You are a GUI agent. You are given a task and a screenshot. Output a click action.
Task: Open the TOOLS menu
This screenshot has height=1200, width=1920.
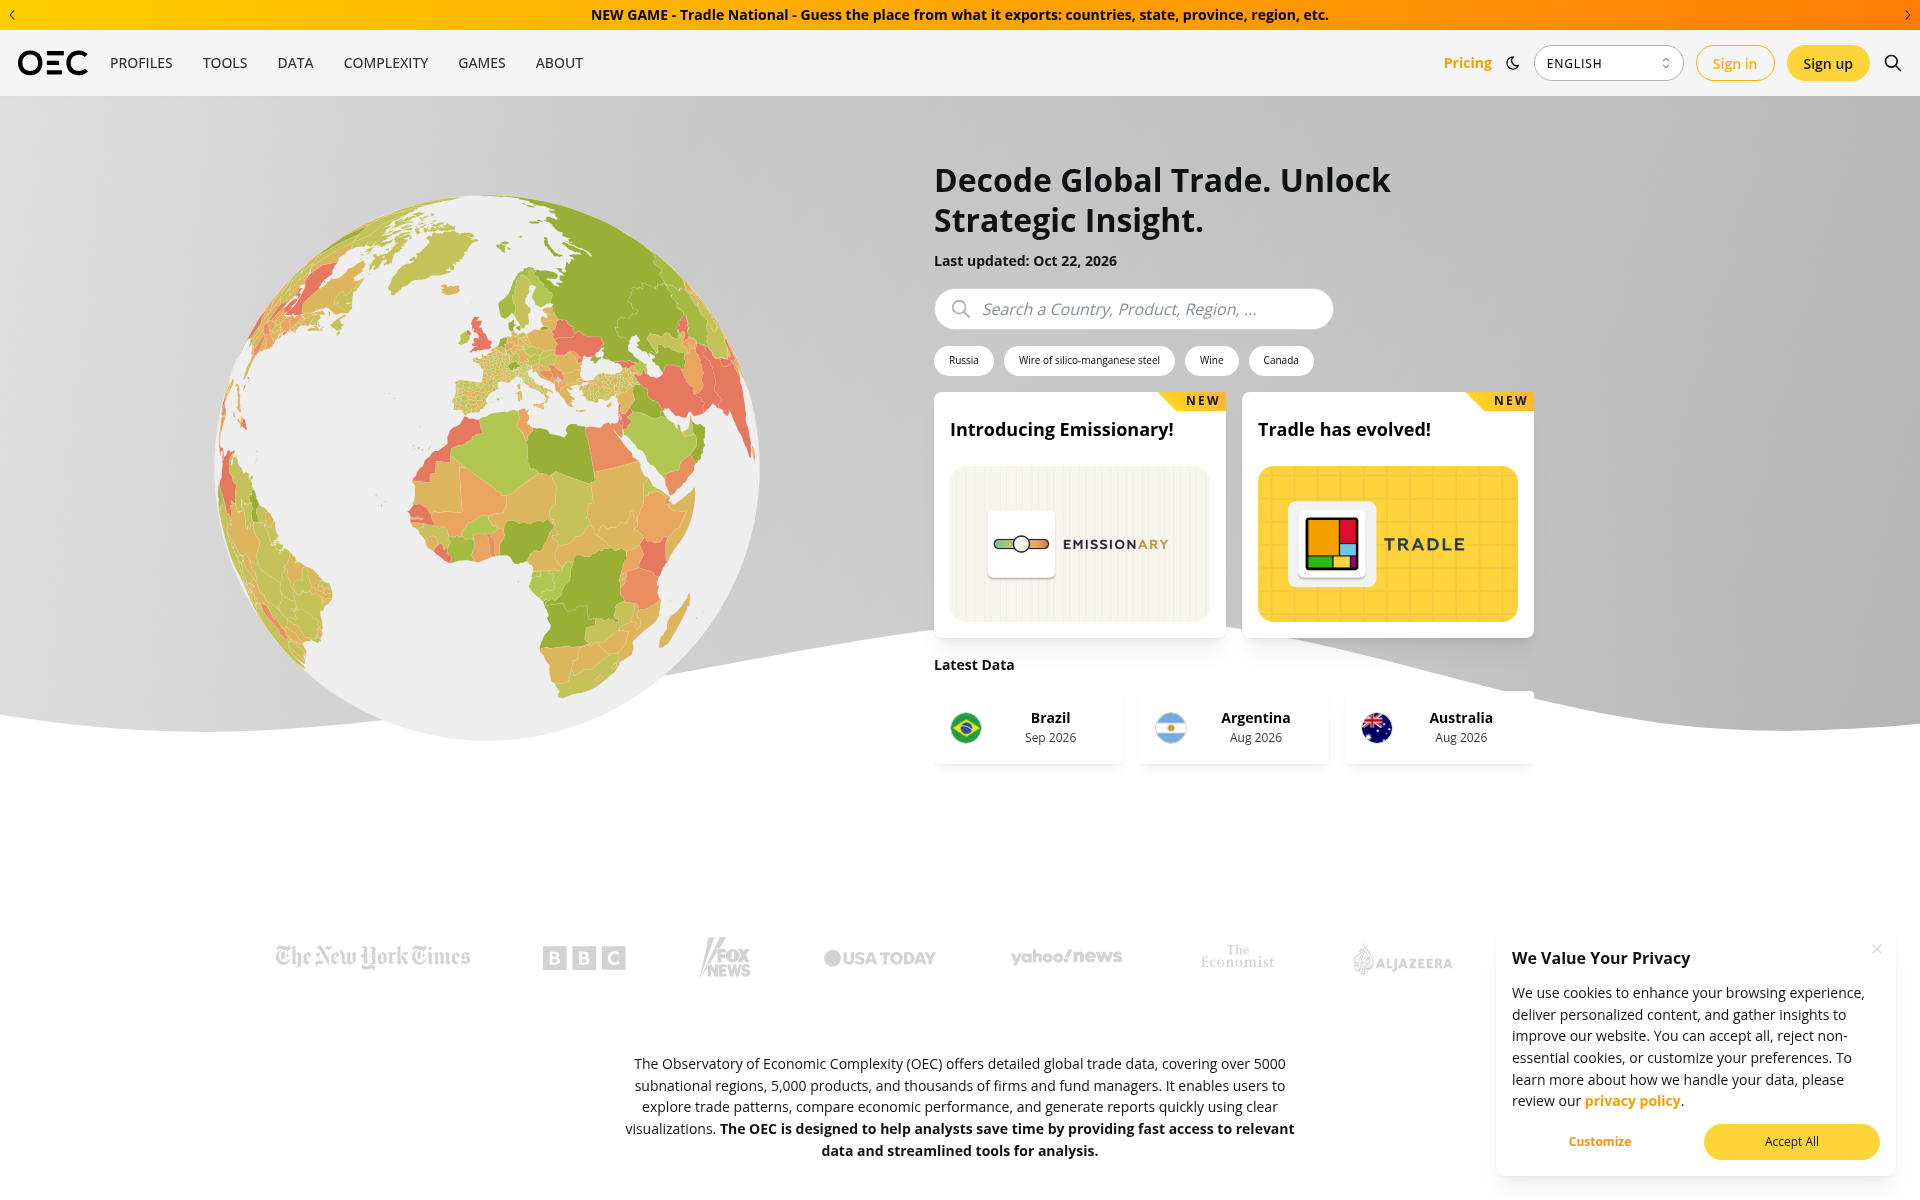tap(225, 63)
